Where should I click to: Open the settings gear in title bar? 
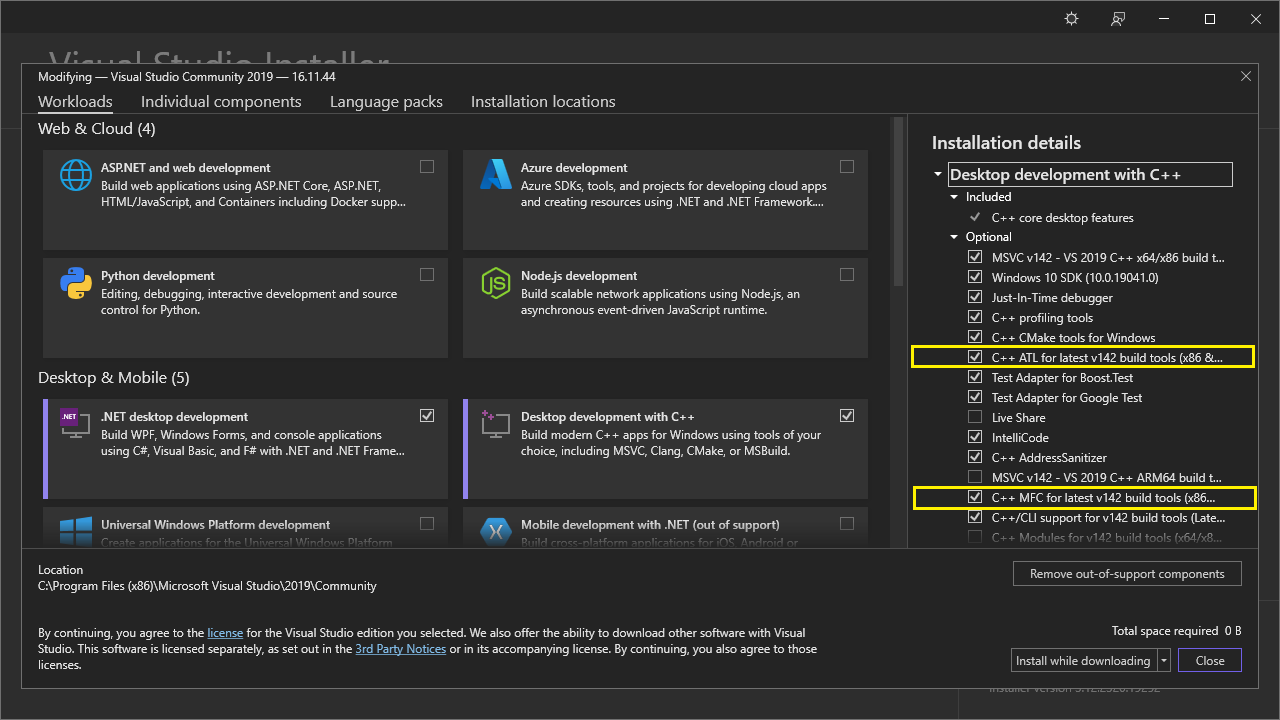tap(1072, 19)
